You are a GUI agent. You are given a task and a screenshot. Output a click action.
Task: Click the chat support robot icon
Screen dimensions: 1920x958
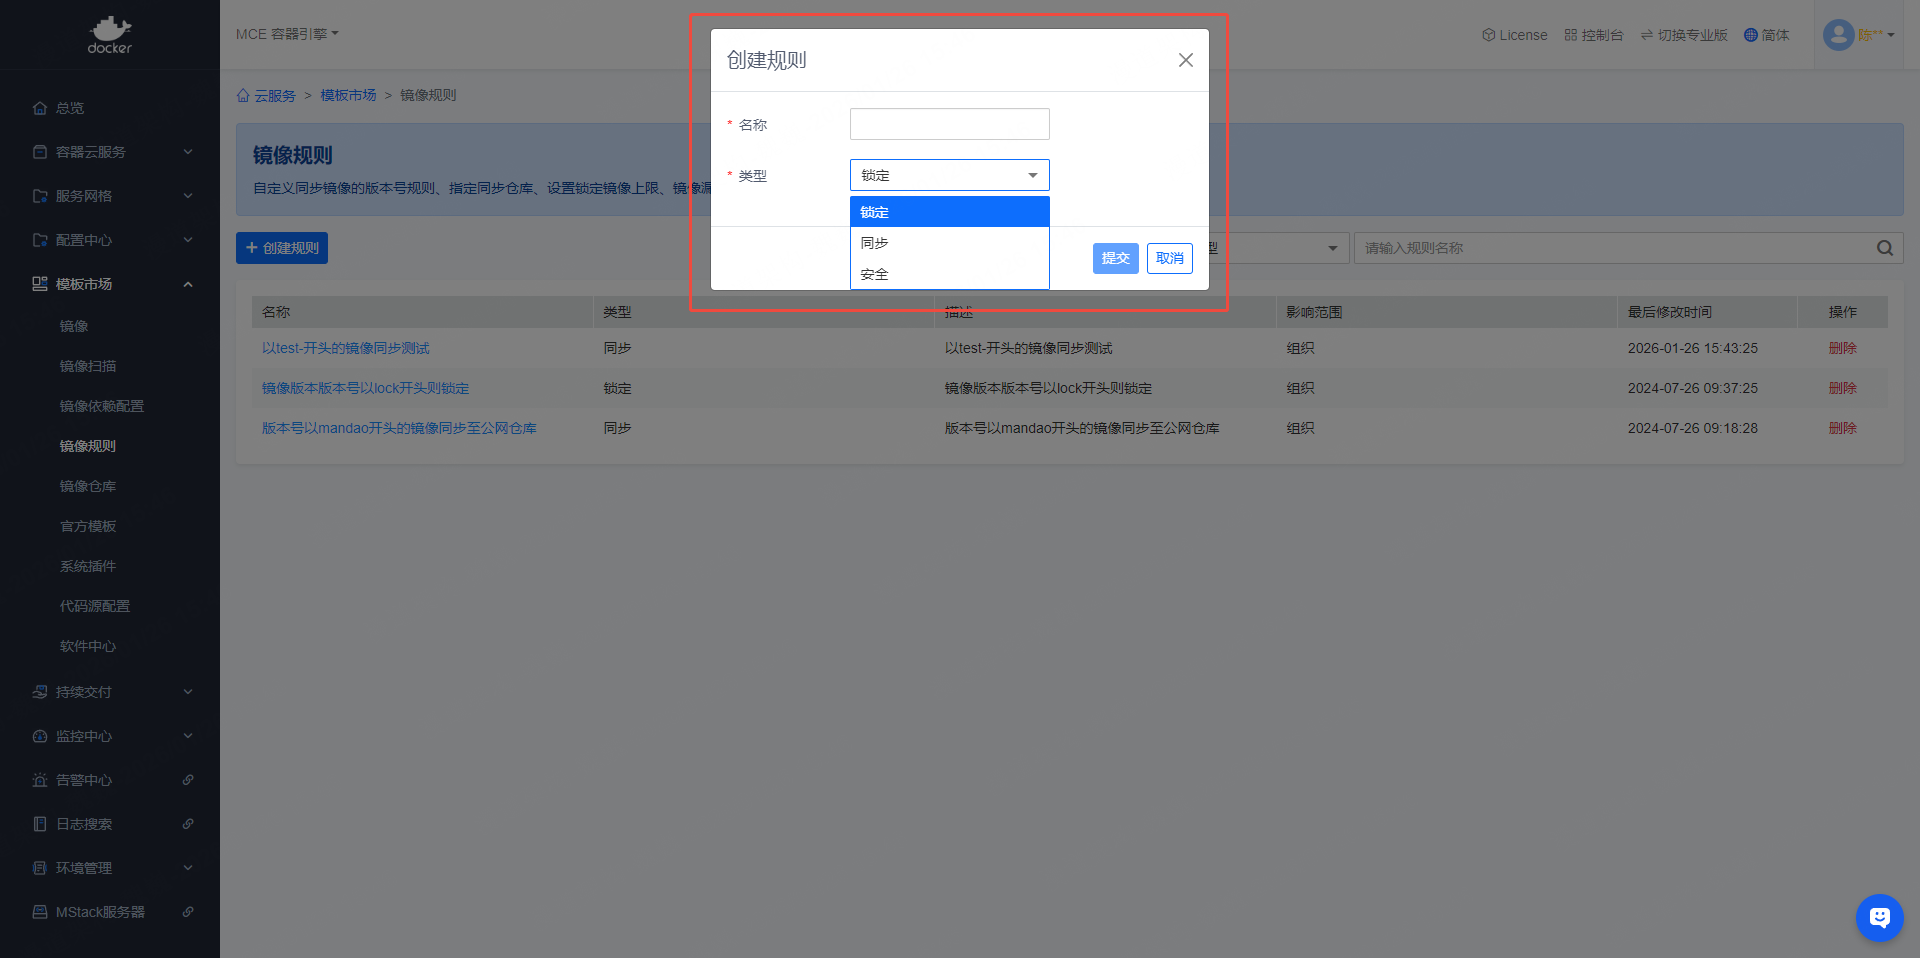(x=1879, y=917)
